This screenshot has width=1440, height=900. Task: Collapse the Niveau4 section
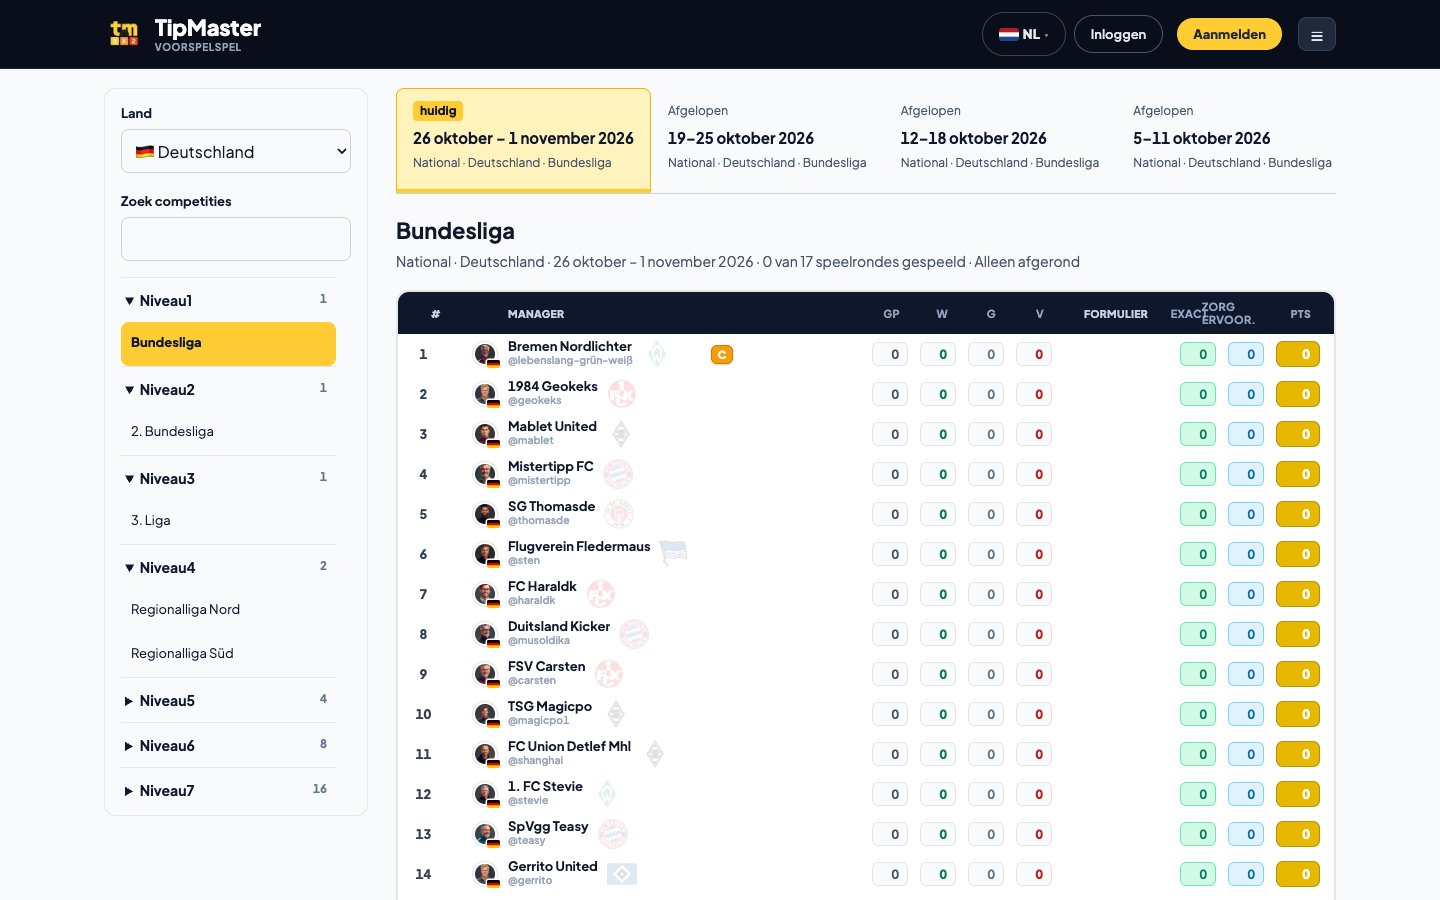coord(228,567)
